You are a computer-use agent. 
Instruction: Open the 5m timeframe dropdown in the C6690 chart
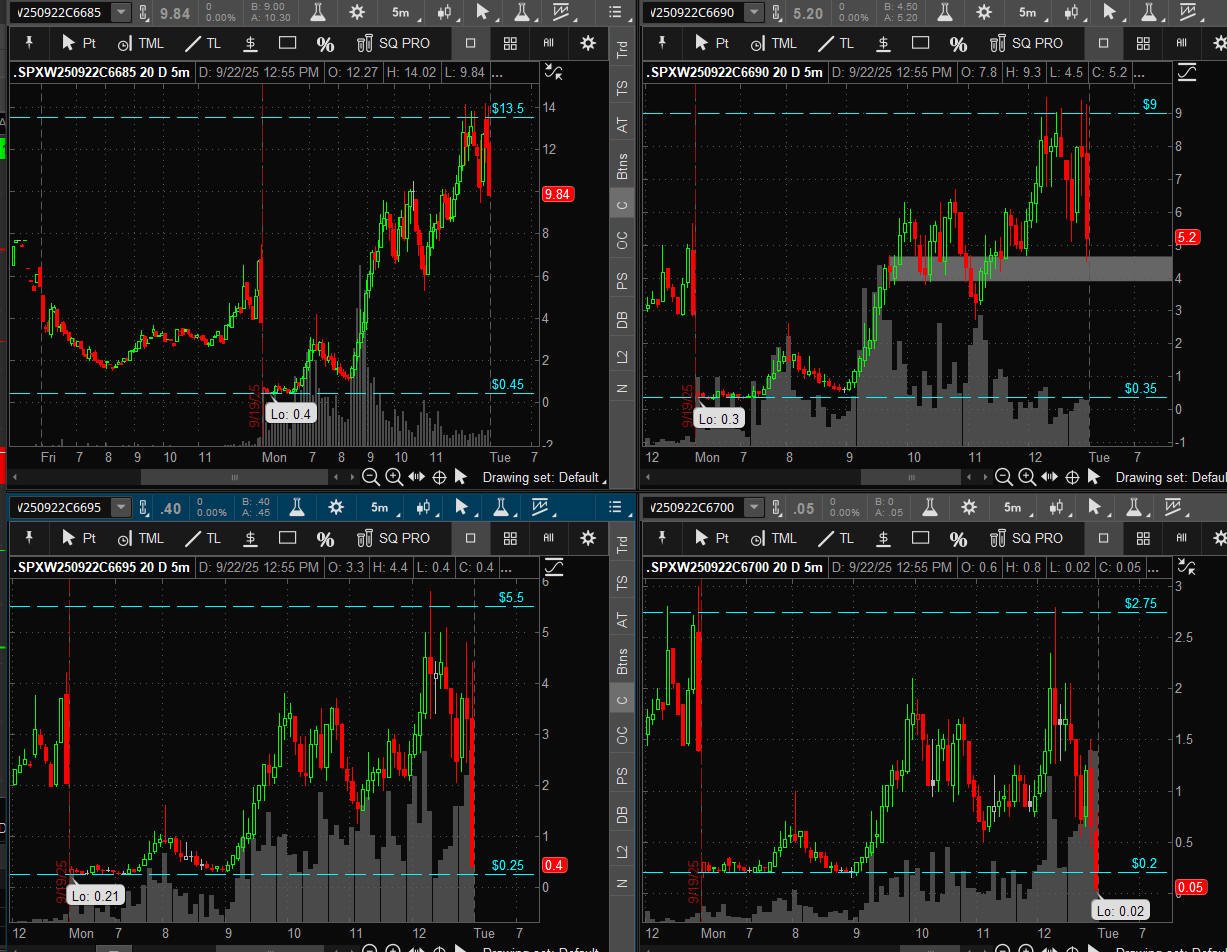1027,12
